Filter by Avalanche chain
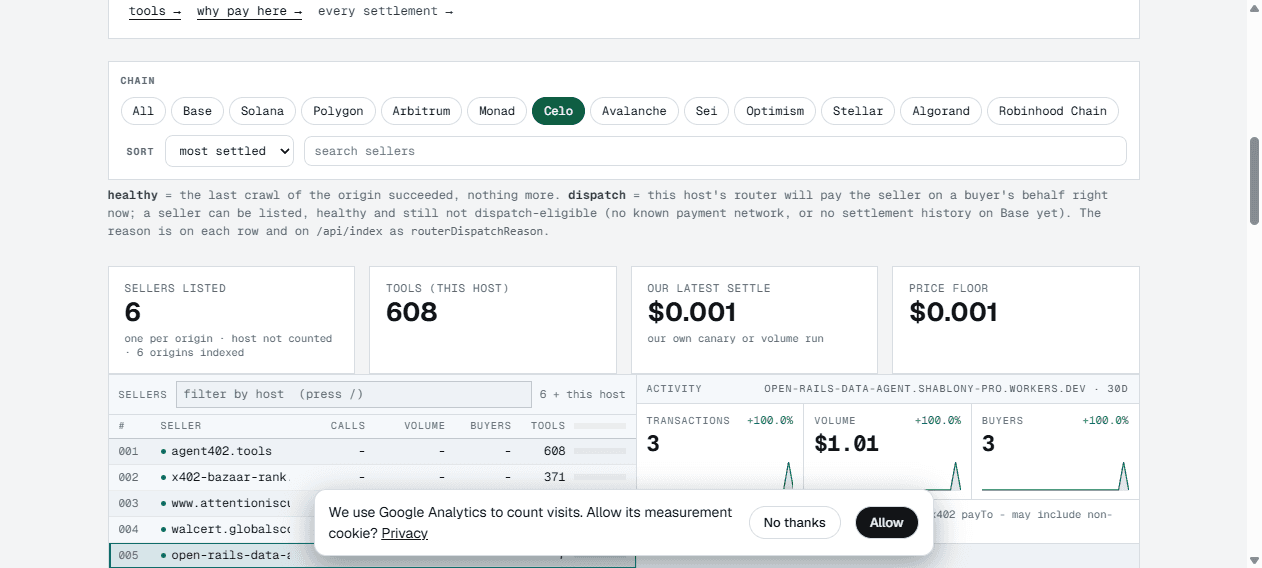Viewport: 1262px width, 568px height. [x=634, y=111]
